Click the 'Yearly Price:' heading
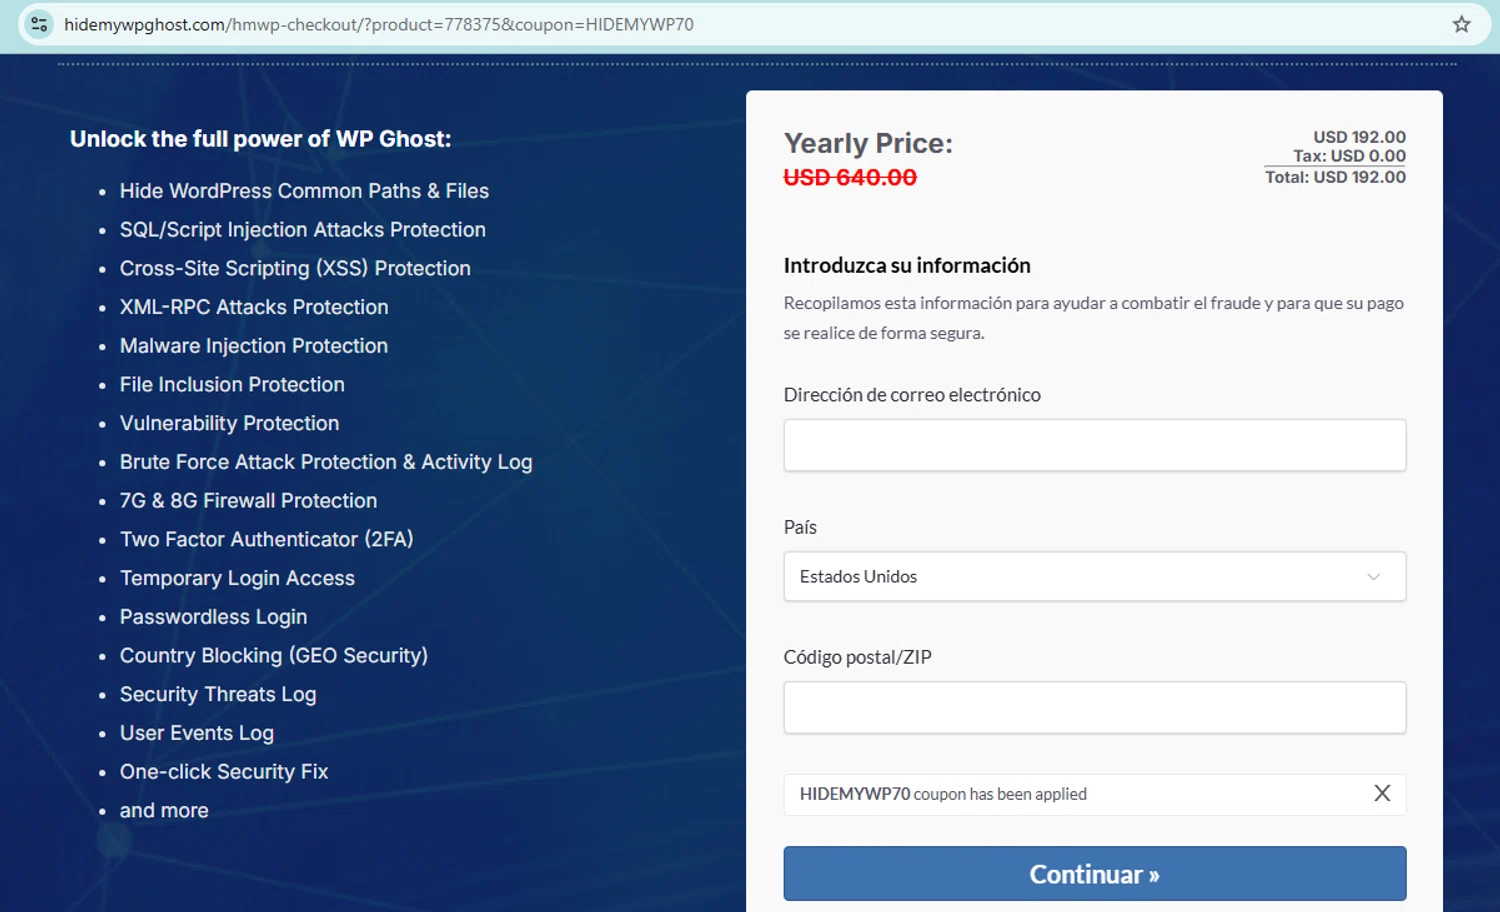1500x912 pixels. pyautogui.click(x=868, y=143)
